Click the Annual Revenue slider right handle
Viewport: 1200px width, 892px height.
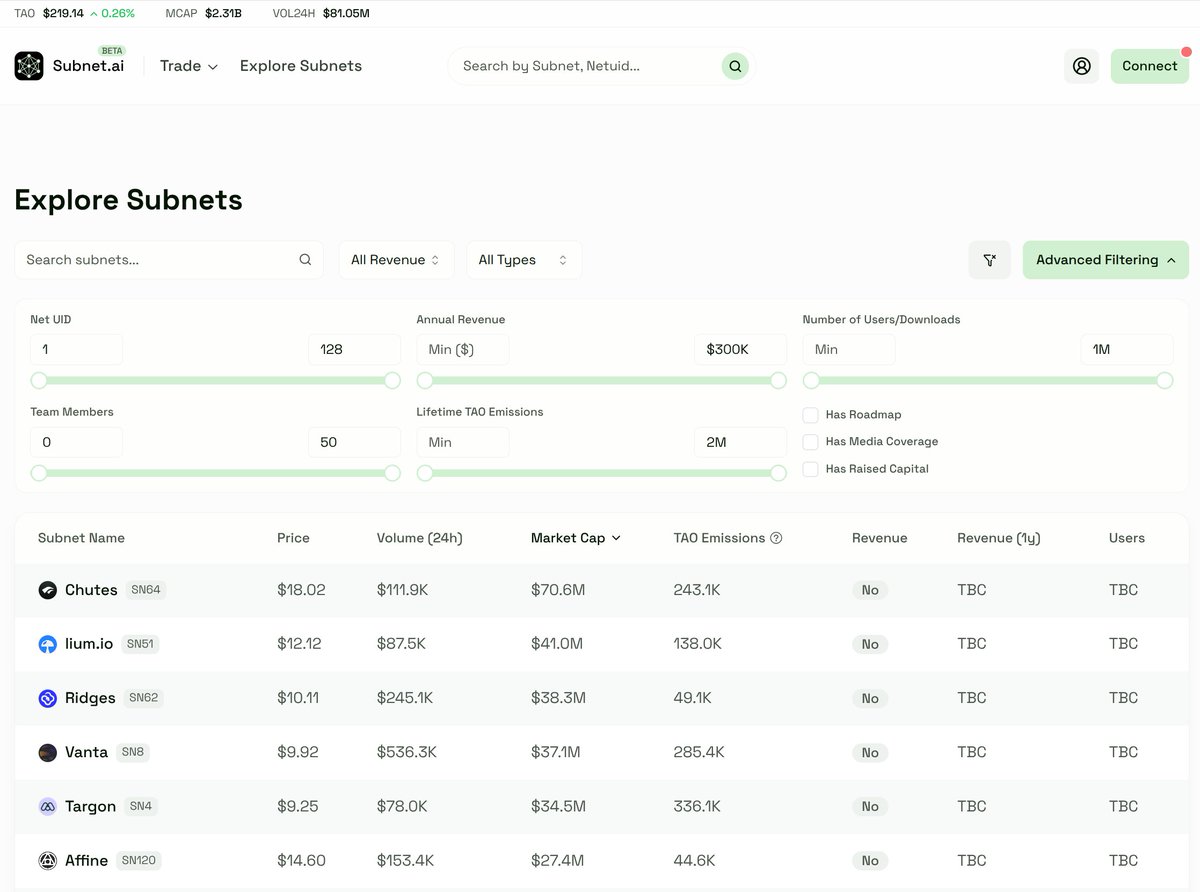(x=779, y=380)
